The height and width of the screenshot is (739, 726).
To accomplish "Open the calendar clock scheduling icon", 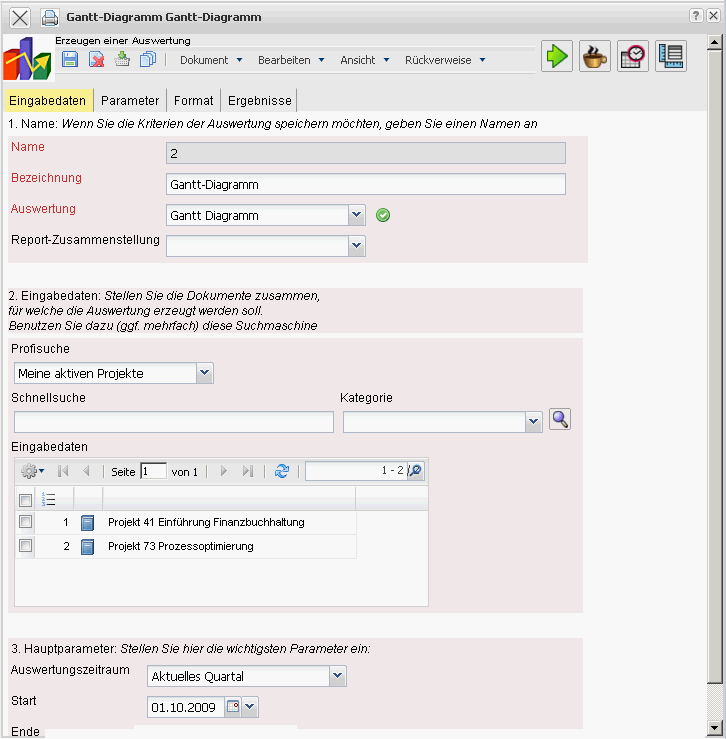I will (633, 57).
